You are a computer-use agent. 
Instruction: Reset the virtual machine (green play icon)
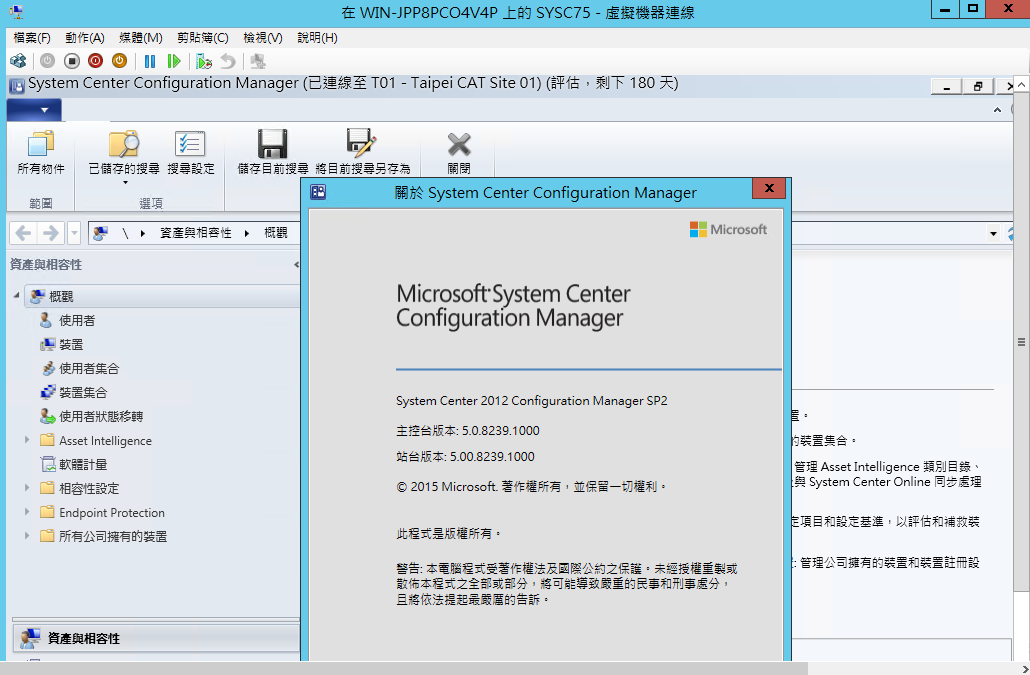point(173,61)
